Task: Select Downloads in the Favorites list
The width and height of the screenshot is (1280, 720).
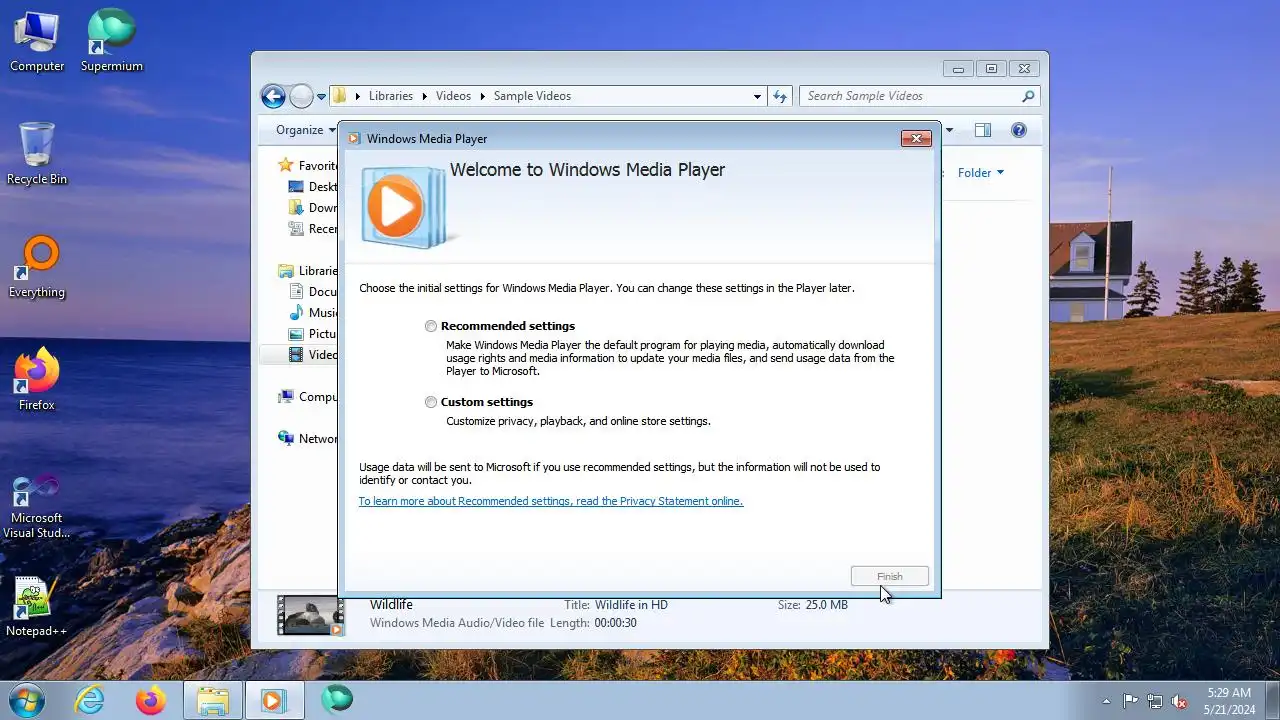Action: 313,208
